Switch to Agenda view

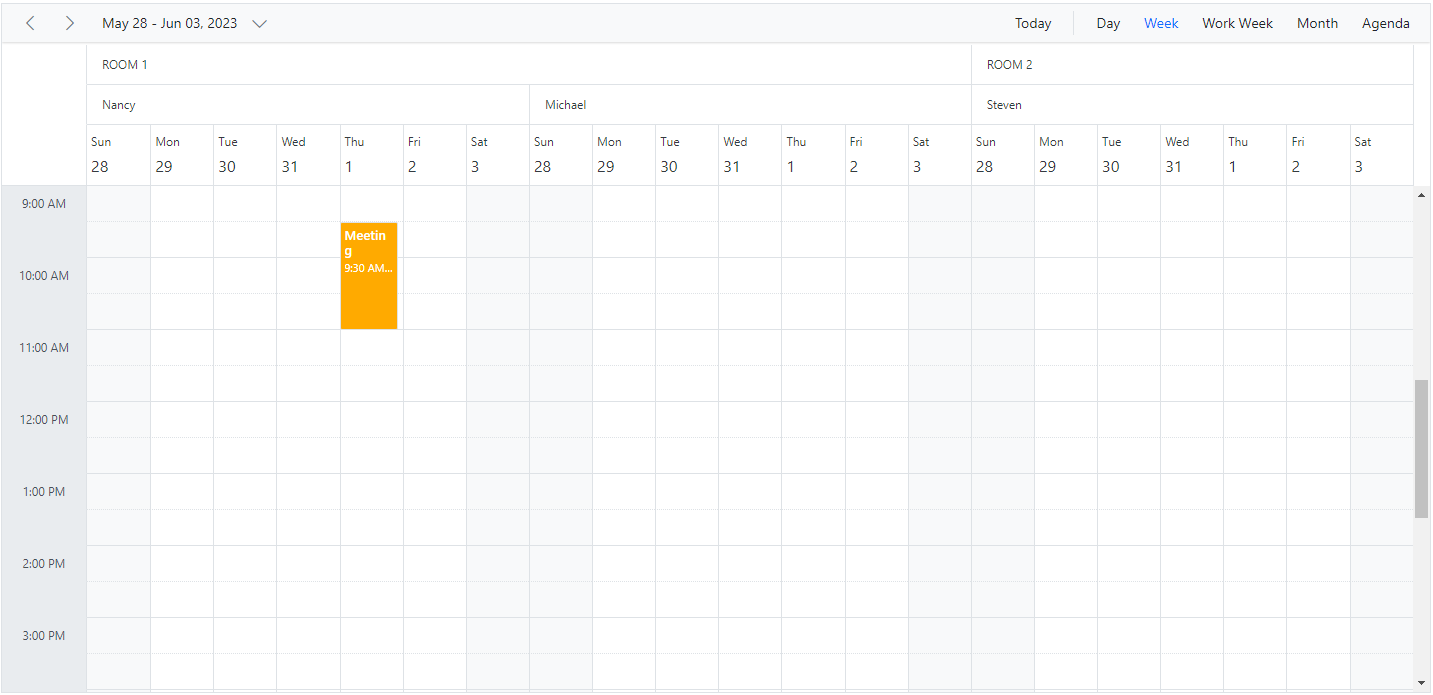1385,23
